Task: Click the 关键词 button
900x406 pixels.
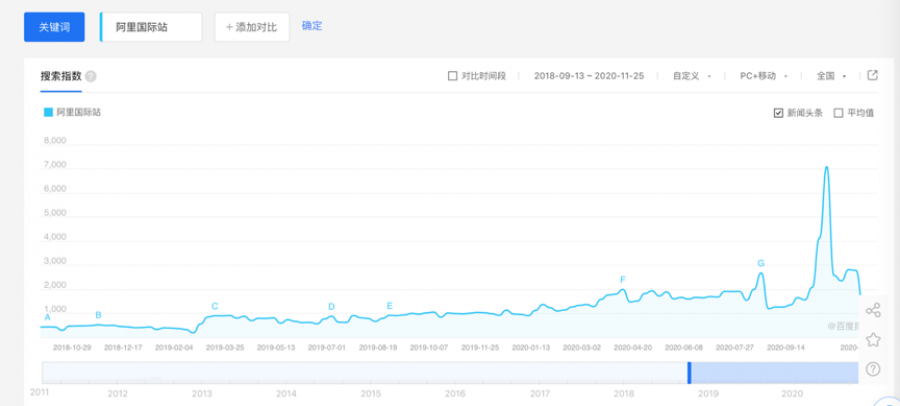Action: (x=54, y=27)
